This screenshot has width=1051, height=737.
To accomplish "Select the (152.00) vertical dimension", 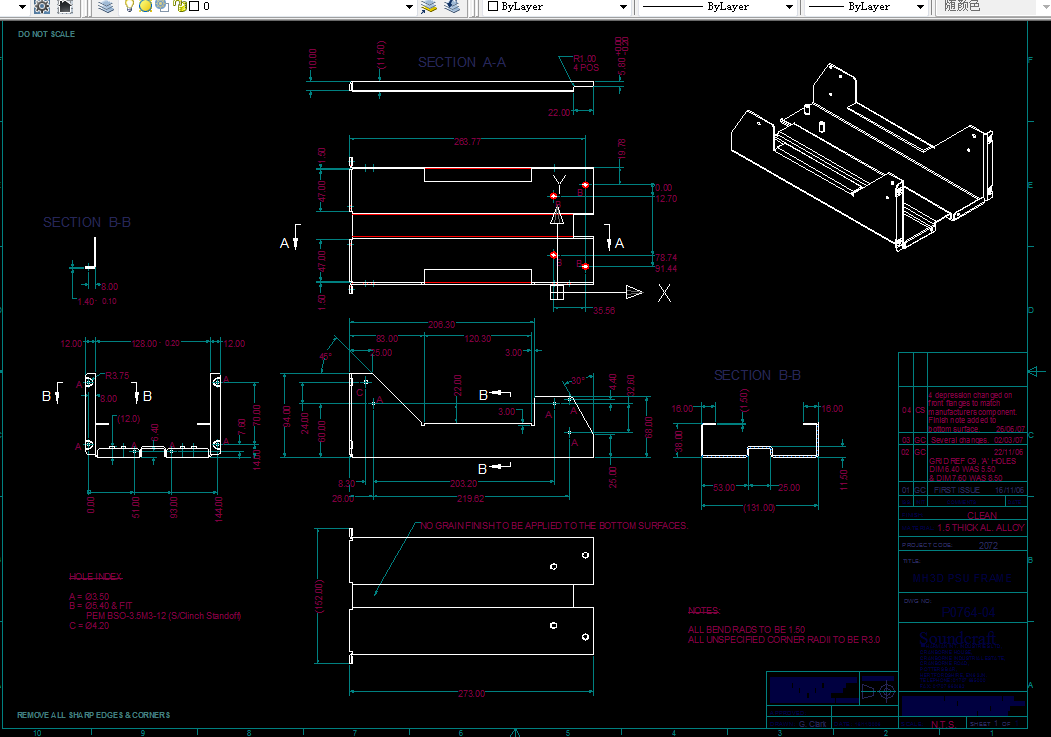I will (x=320, y=596).
